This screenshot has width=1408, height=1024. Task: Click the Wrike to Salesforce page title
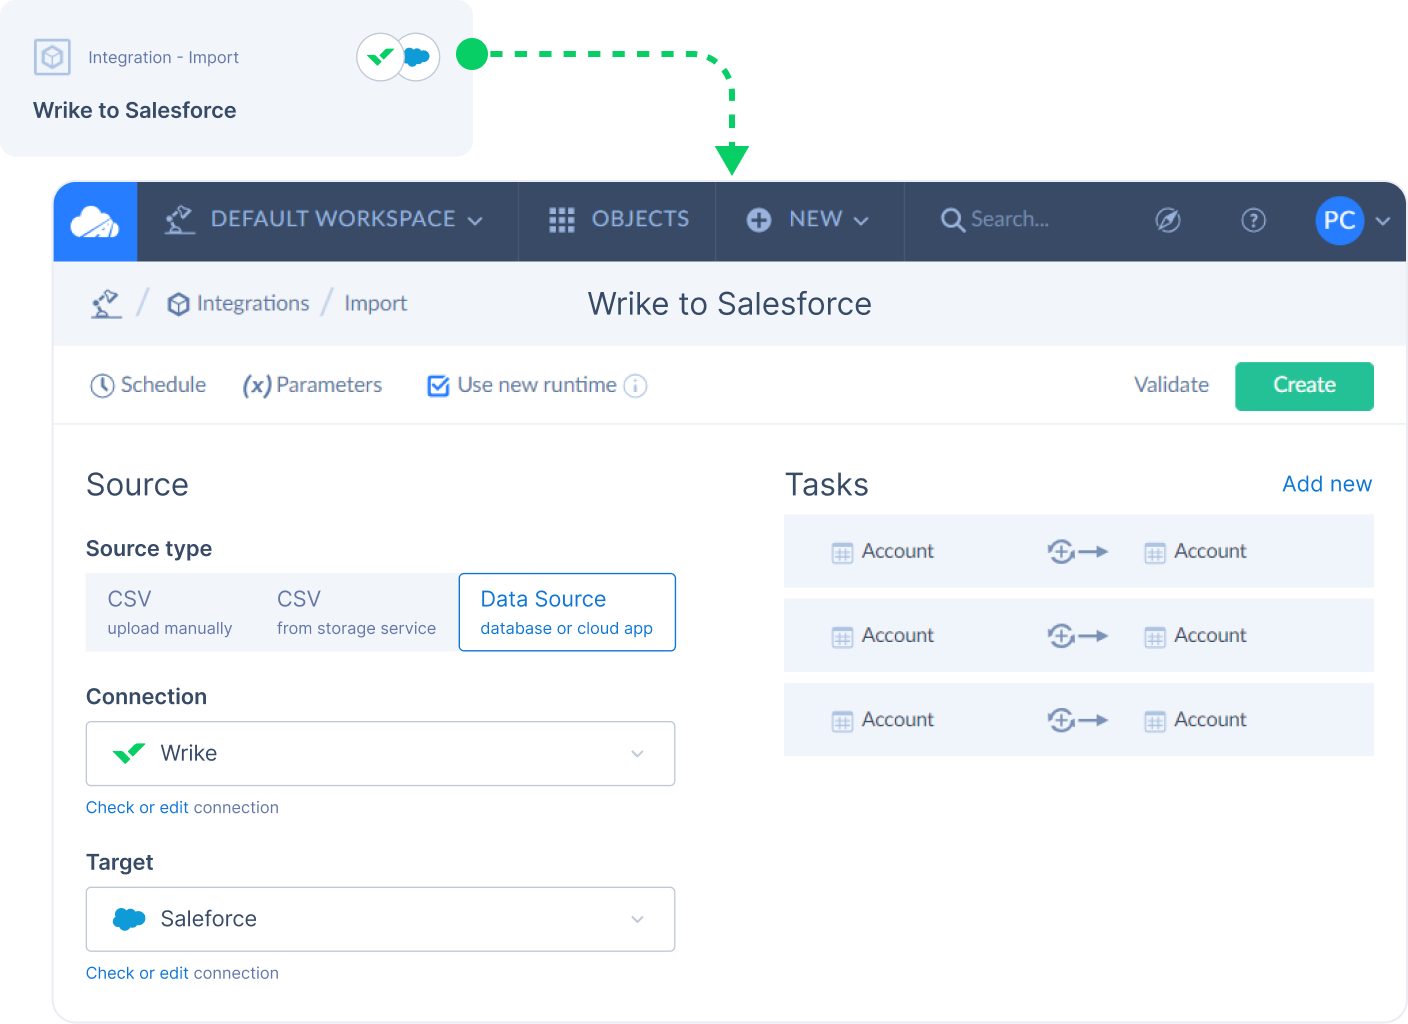[730, 304]
